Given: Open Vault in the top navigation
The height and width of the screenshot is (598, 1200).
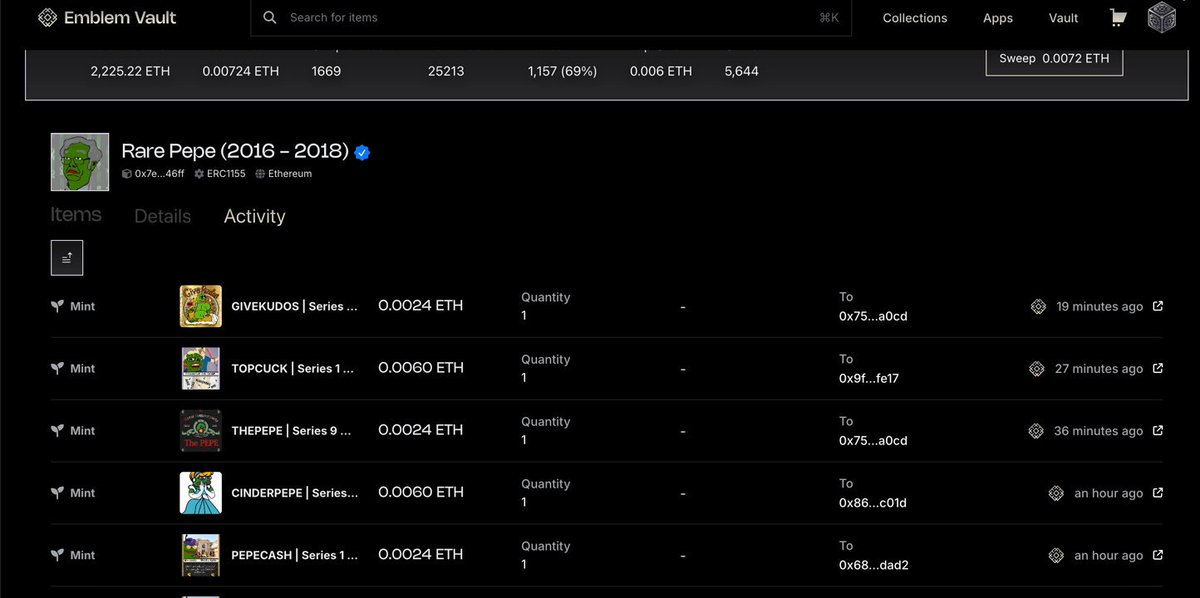Looking at the screenshot, I should pyautogui.click(x=1064, y=18).
